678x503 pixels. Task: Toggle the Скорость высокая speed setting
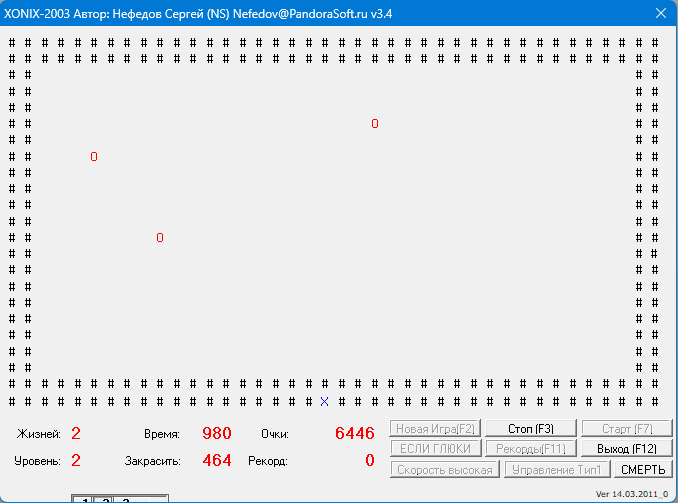[x=445, y=469]
